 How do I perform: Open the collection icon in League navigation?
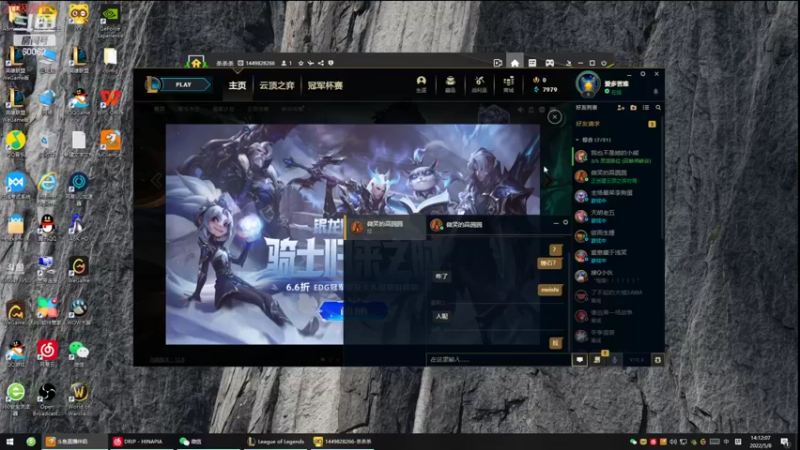point(450,84)
